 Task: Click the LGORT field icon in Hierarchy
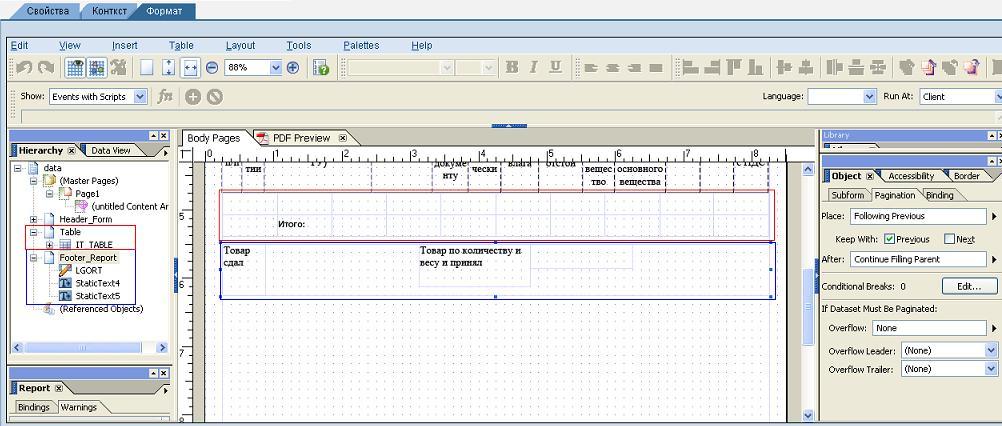(65, 270)
